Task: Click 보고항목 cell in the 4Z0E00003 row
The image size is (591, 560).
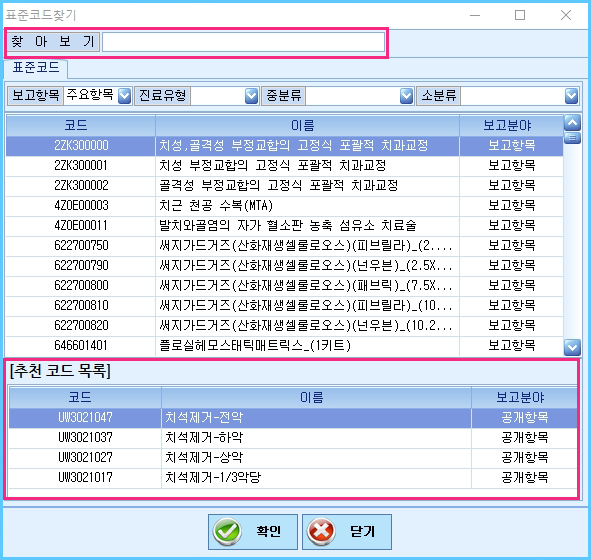Action: 511,205
